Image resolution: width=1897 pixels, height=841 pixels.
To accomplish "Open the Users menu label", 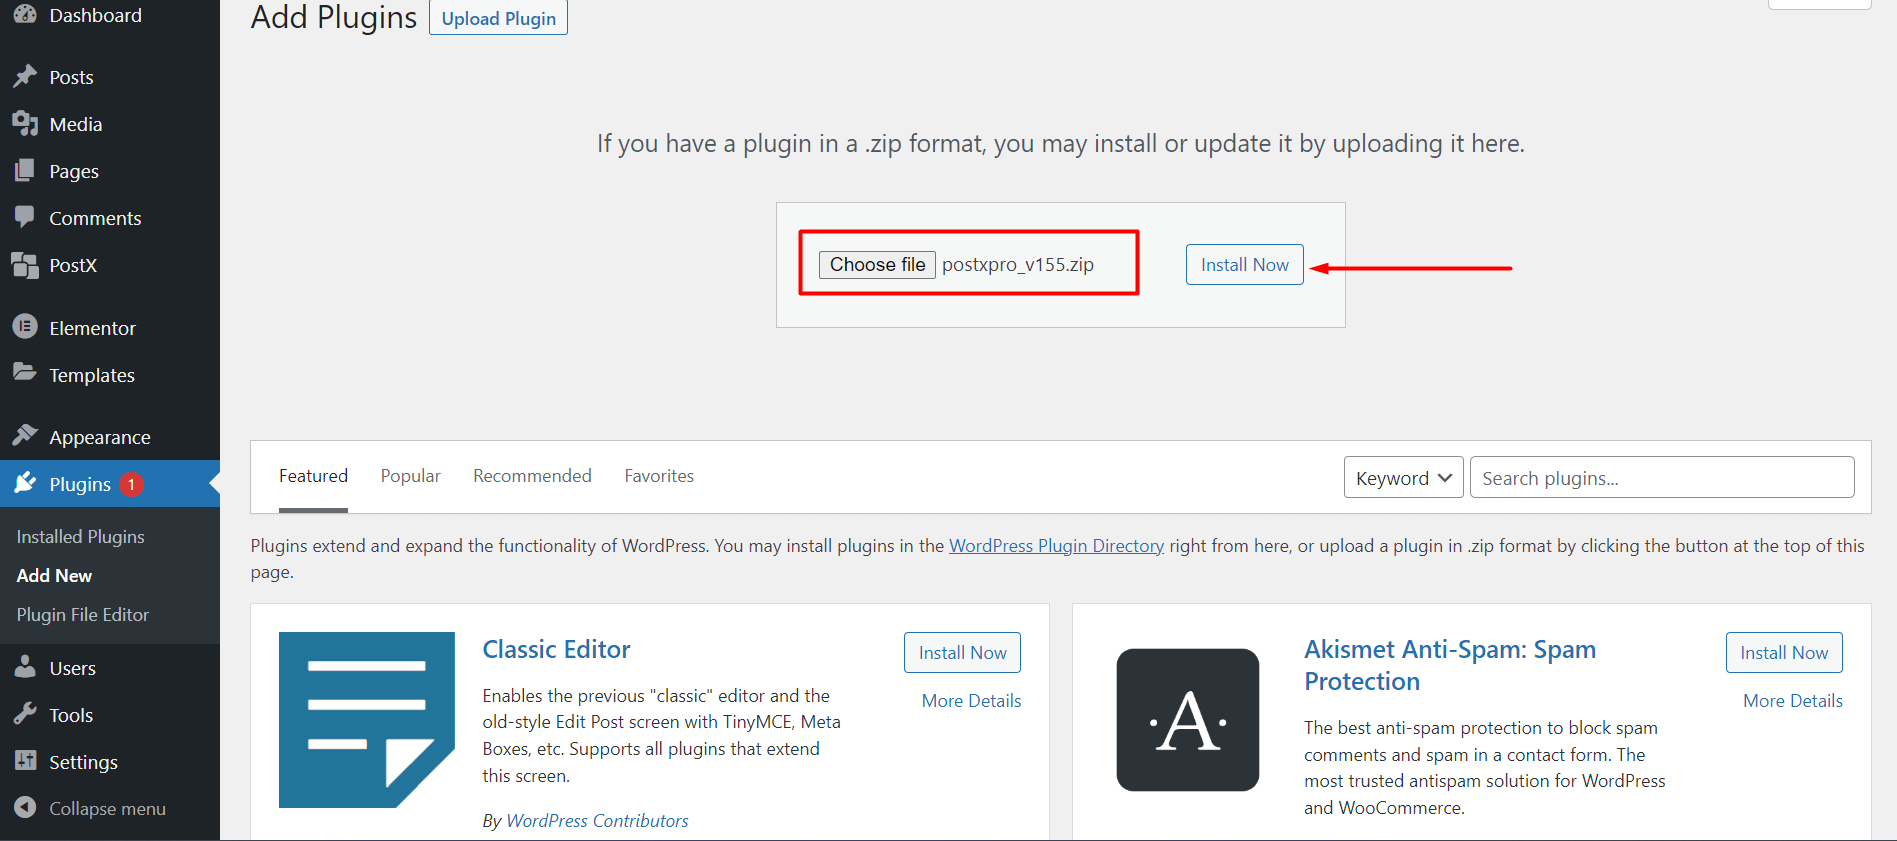I will pyautogui.click(x=73, y=668).
